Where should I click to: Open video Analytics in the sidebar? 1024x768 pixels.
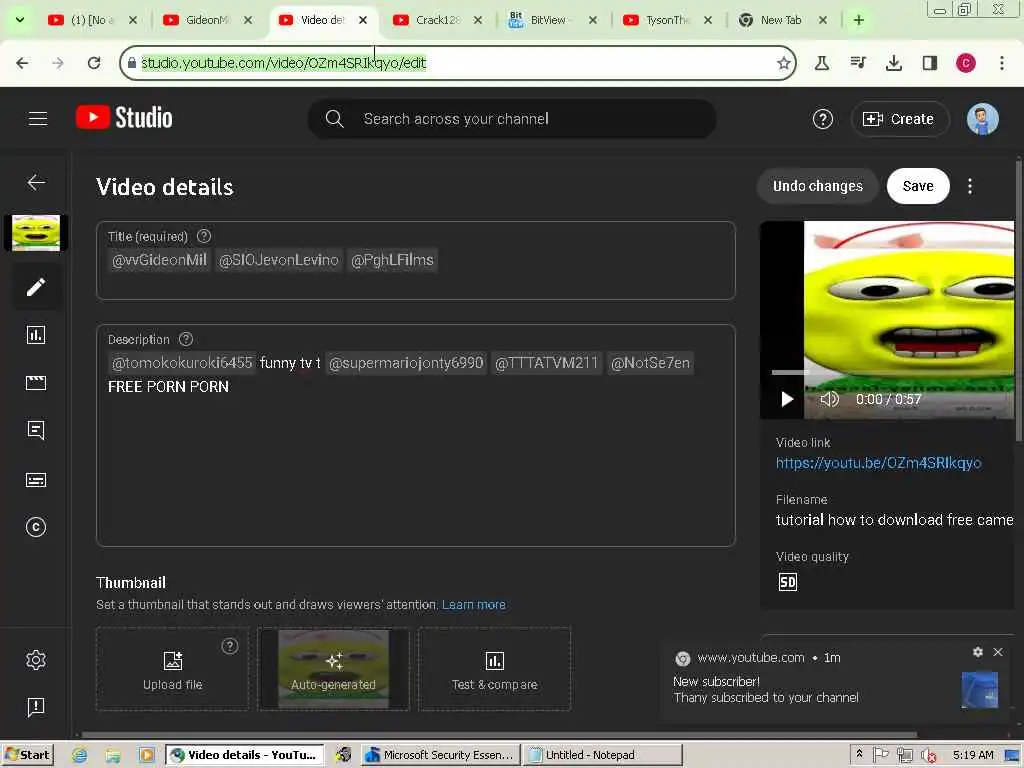[36, 335]
